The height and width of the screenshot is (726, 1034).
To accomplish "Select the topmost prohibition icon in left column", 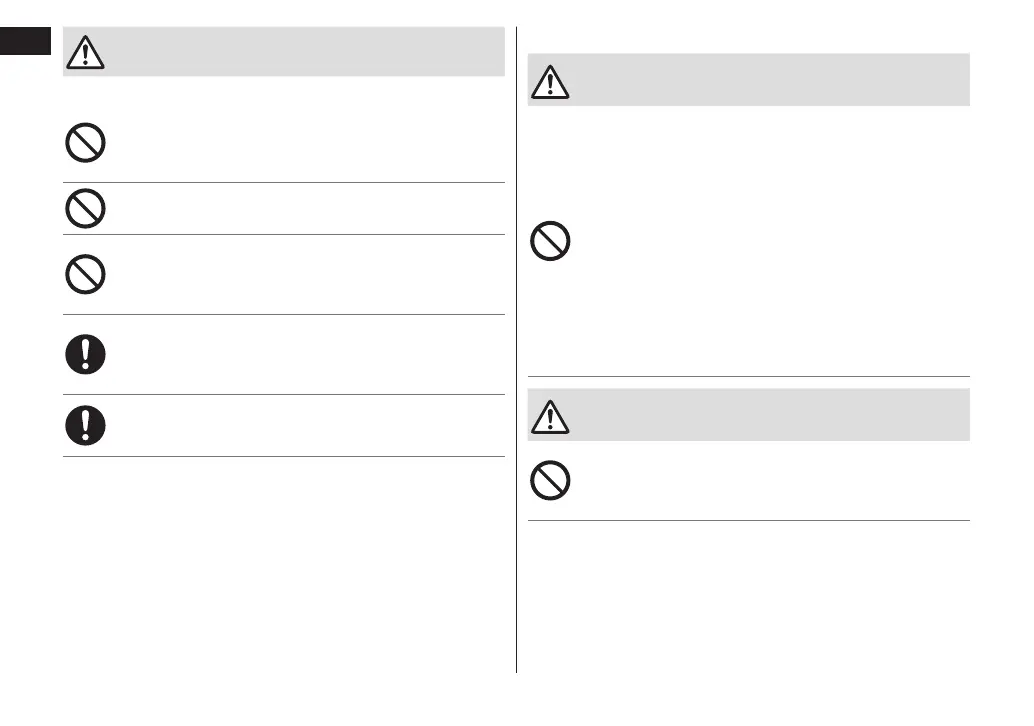I will (x=86, y=143).
